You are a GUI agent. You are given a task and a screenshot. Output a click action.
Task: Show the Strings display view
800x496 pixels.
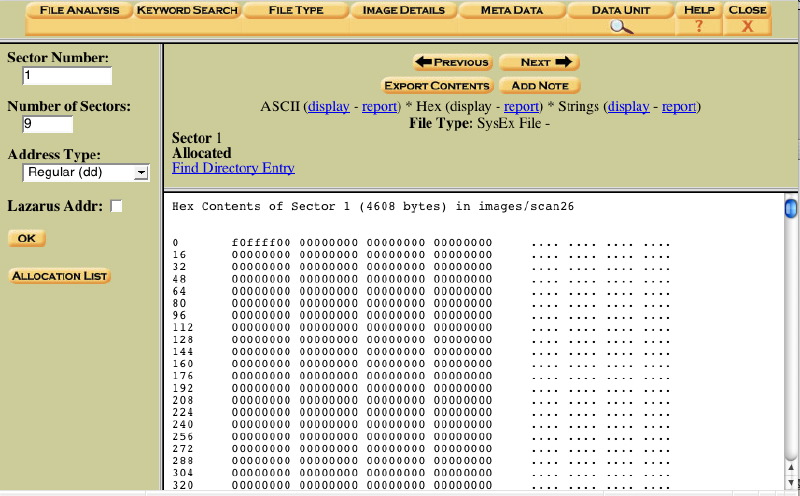pyautogui.click(x=629, y=107)
